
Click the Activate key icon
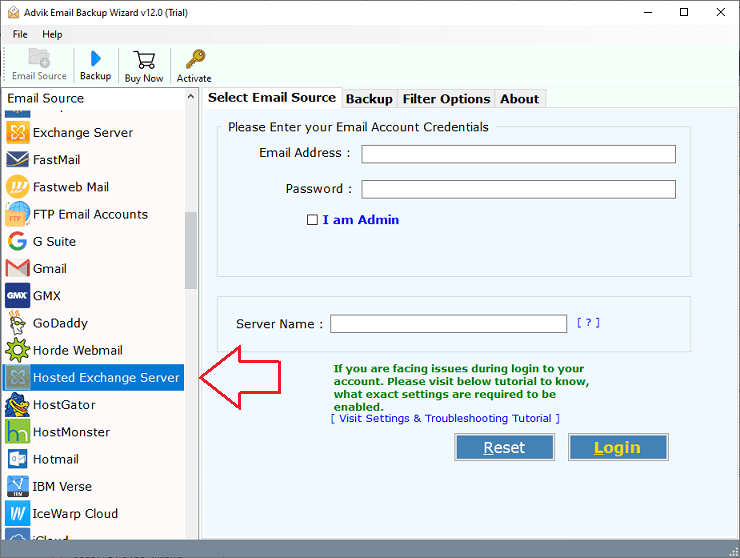point(195,59)
